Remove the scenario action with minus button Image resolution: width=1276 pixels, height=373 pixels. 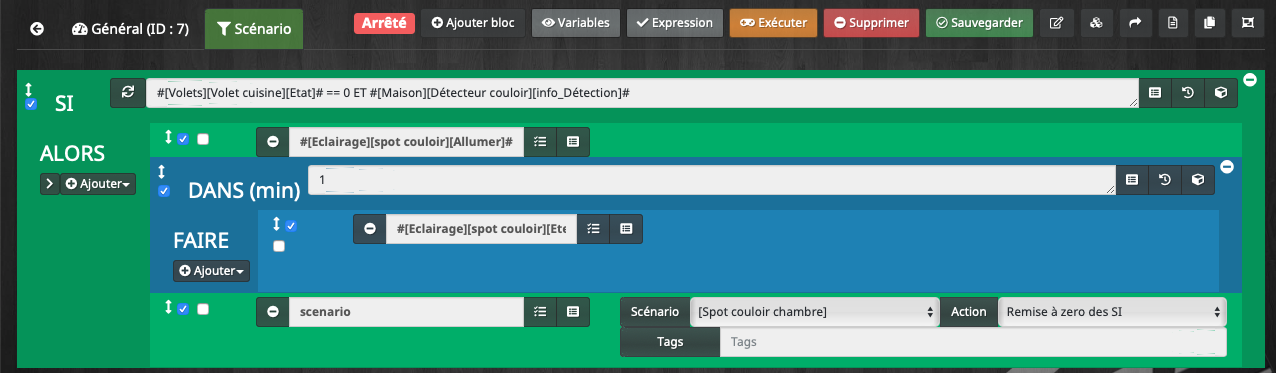[x=273, y=312]
